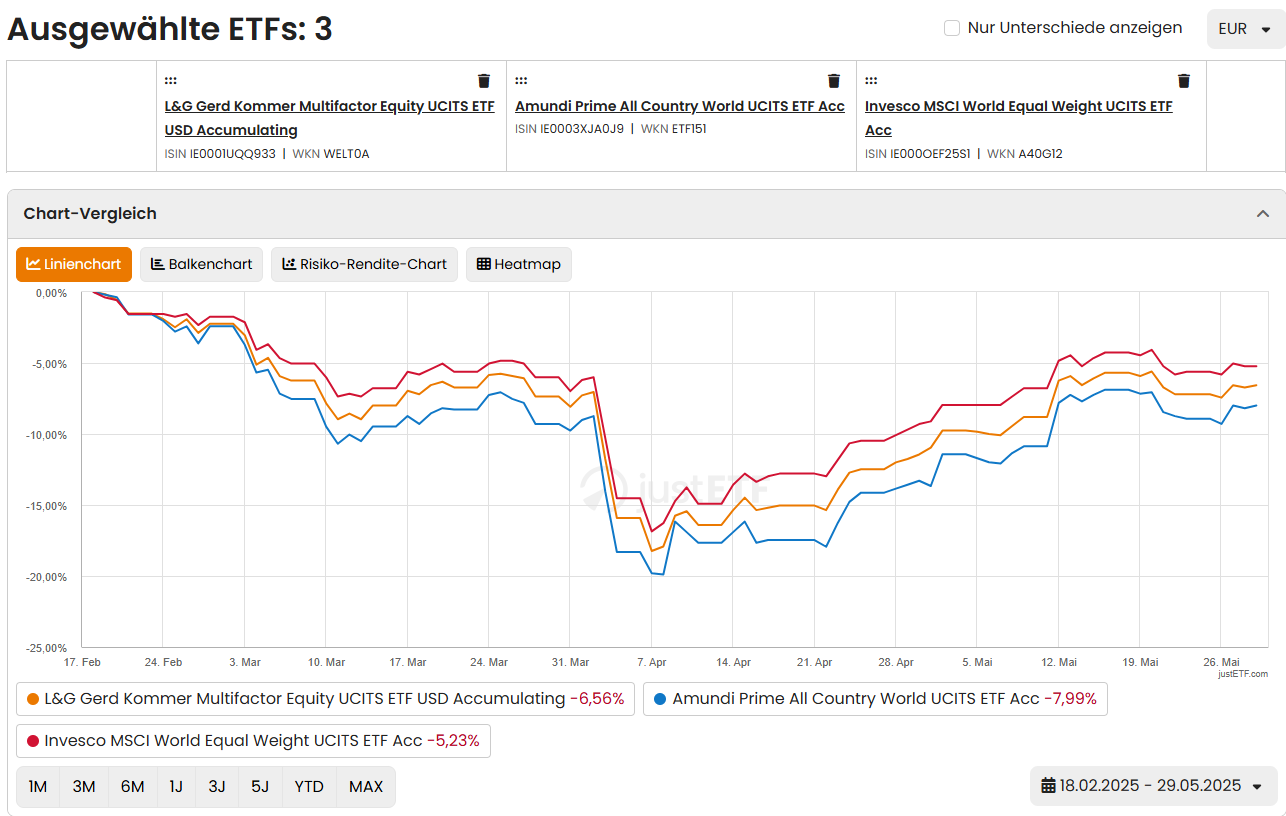1286x816 pixels.
Task: Enable Nur Unterschiede anzeigen checkbox
Action: coord(952,28)
